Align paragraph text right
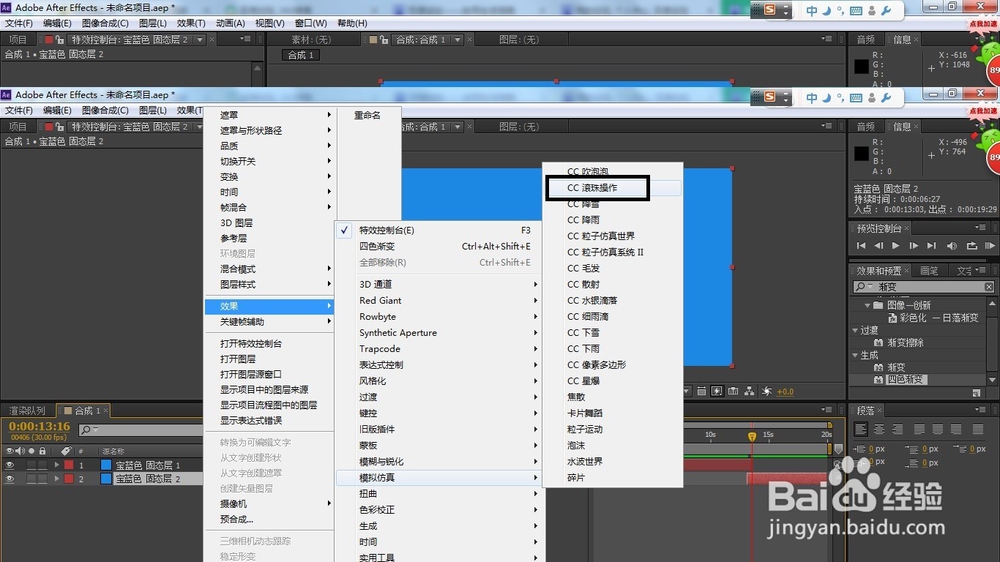 897,429
